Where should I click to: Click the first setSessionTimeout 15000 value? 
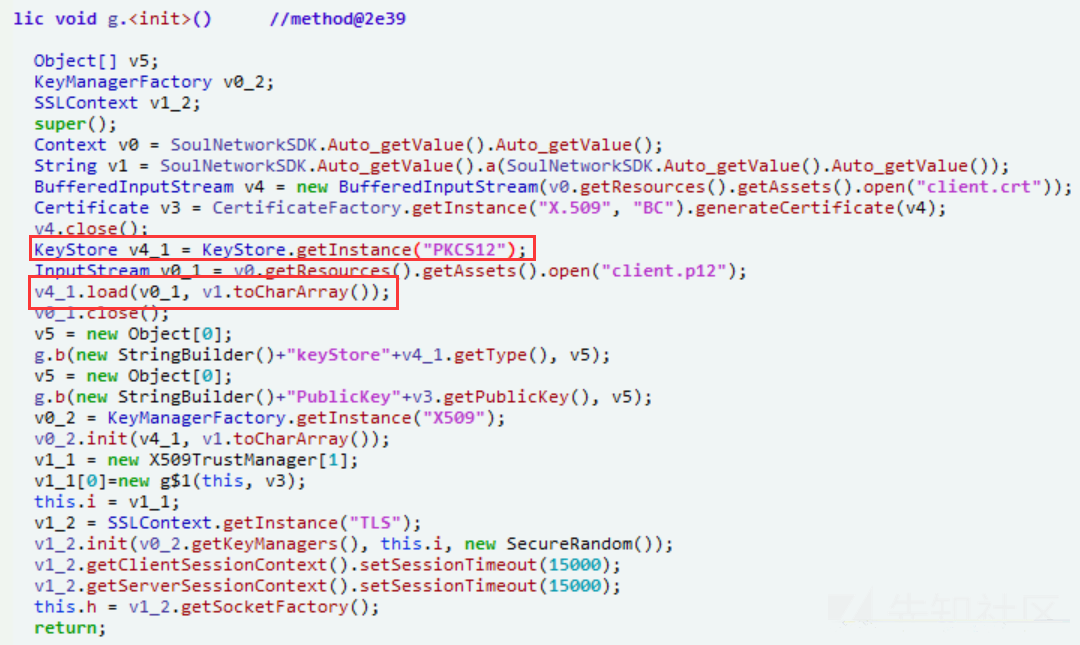click(x=575, y=565)
